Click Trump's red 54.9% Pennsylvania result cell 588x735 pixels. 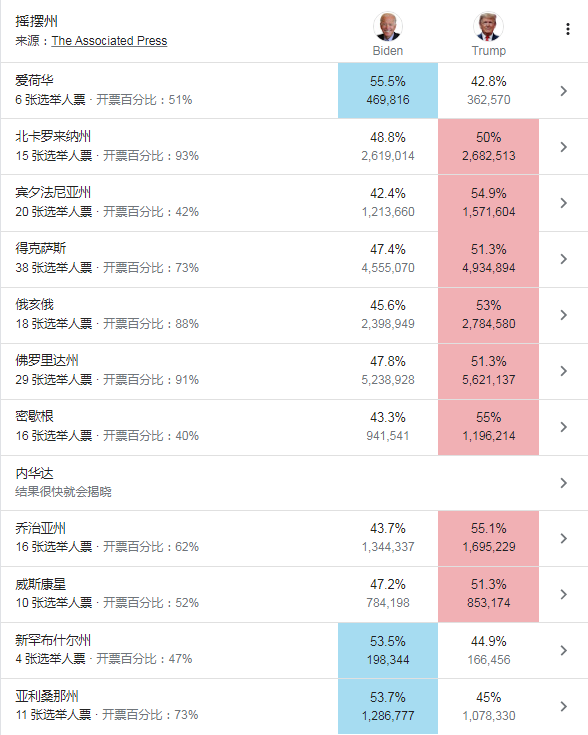pyautogui.click(x=488, y=202)
